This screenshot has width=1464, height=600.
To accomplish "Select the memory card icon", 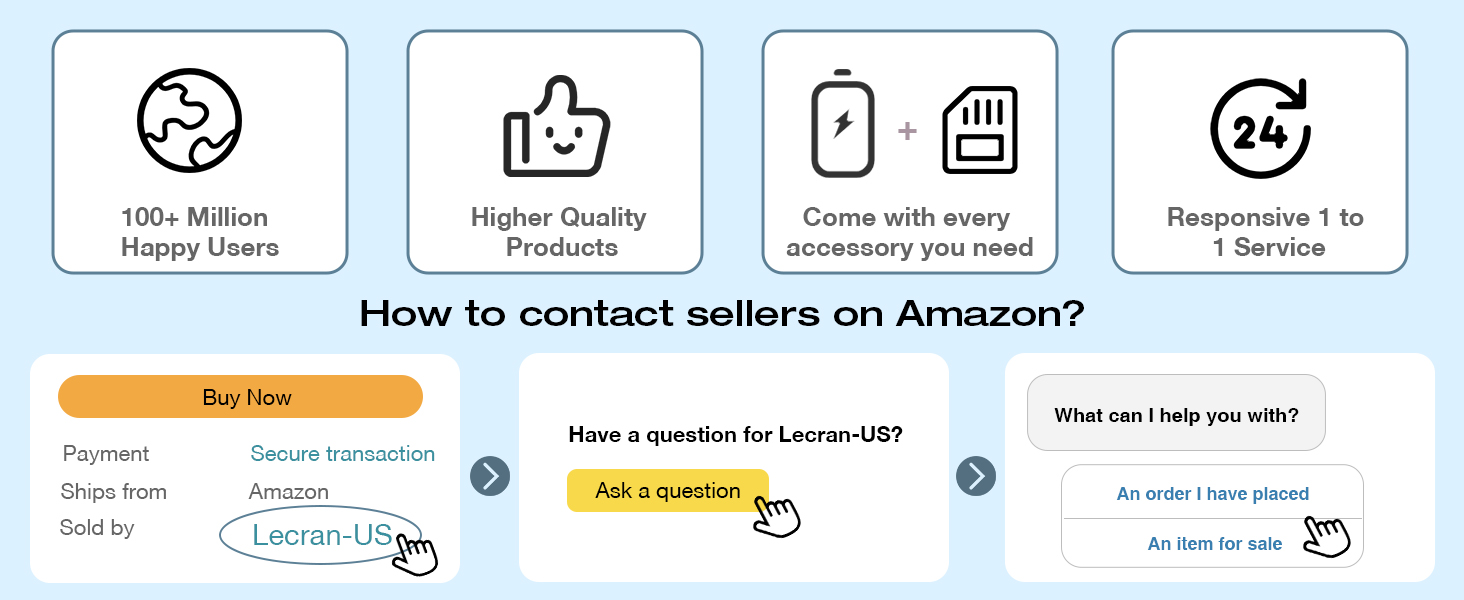I will 979,130.
